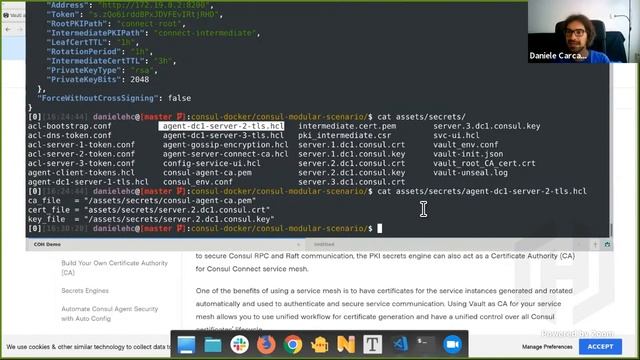The width and height of the screenshot is (640, 360).
Task: Select the COH Demo terminal tab
Action: pyautogui.click(x=165, y=244)
